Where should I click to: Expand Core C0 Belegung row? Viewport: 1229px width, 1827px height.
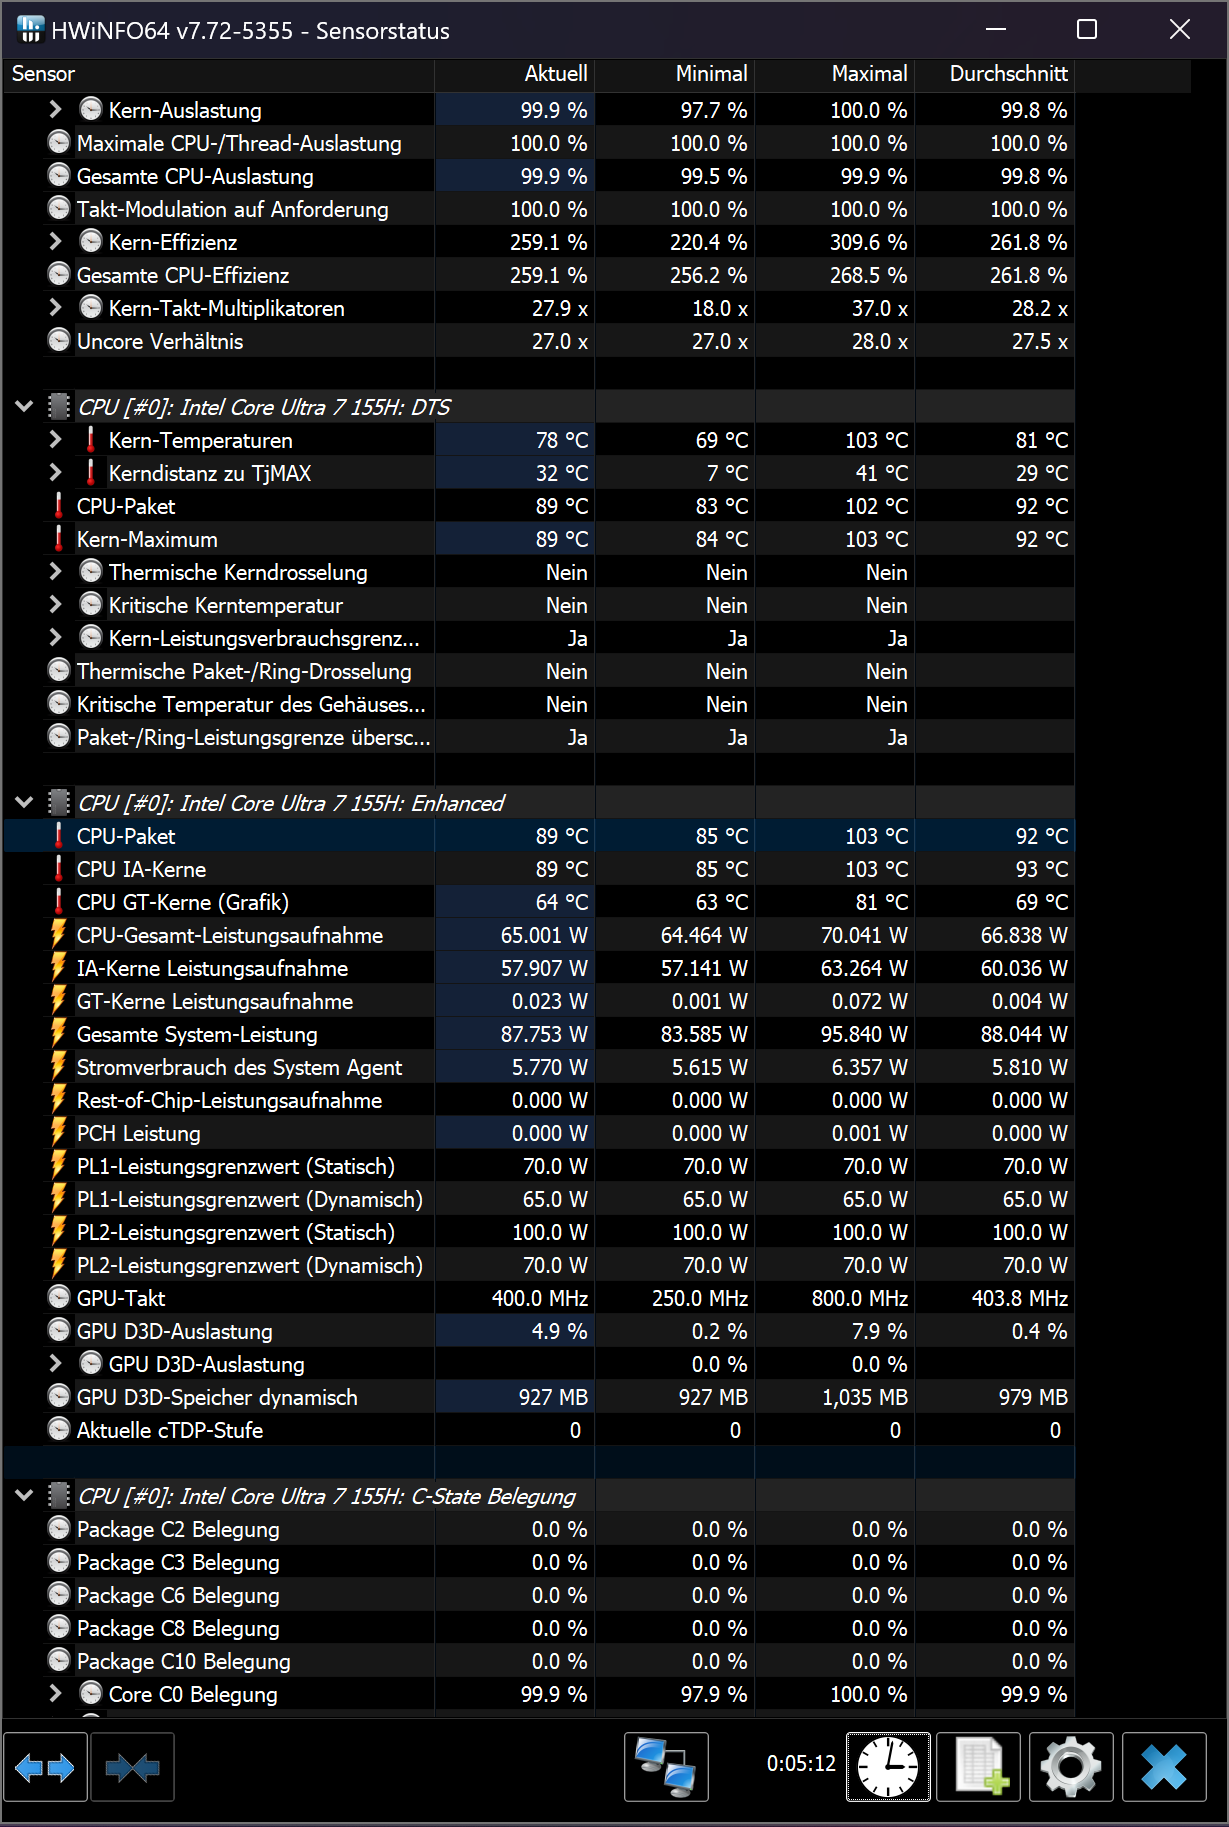[x=56, y=1694]
